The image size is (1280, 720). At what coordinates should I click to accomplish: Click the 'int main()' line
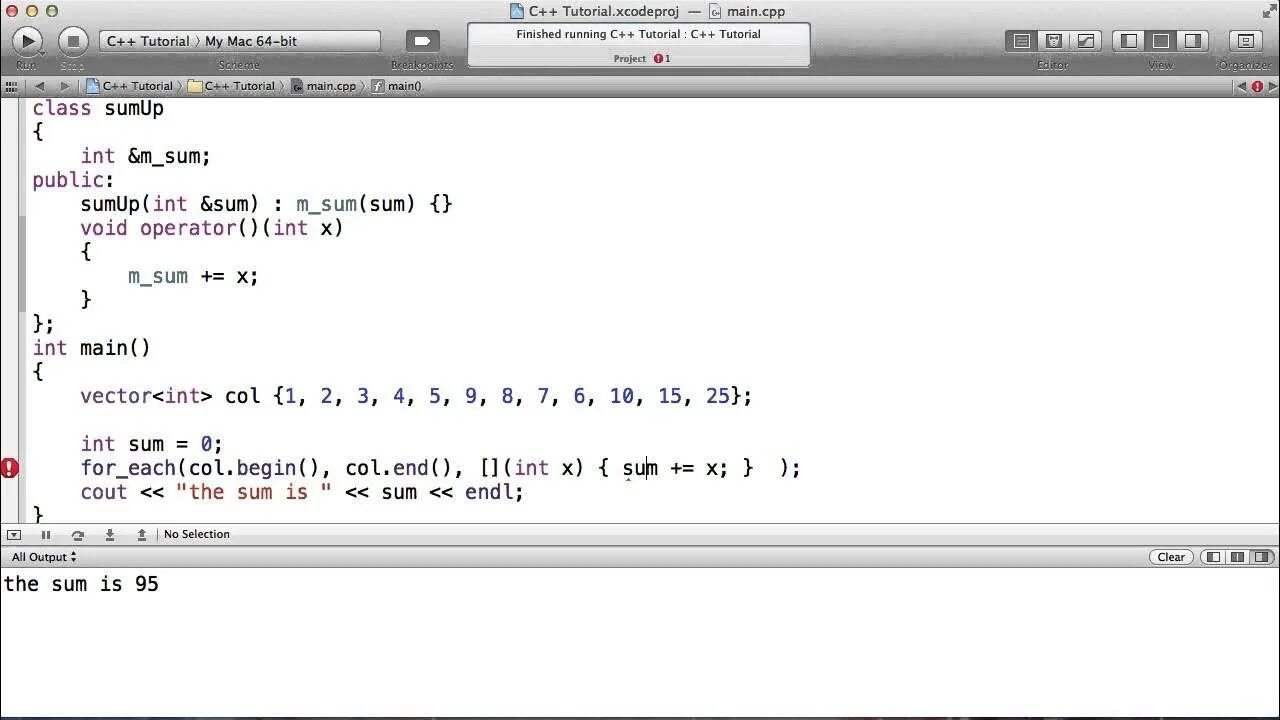click(91, 348)
